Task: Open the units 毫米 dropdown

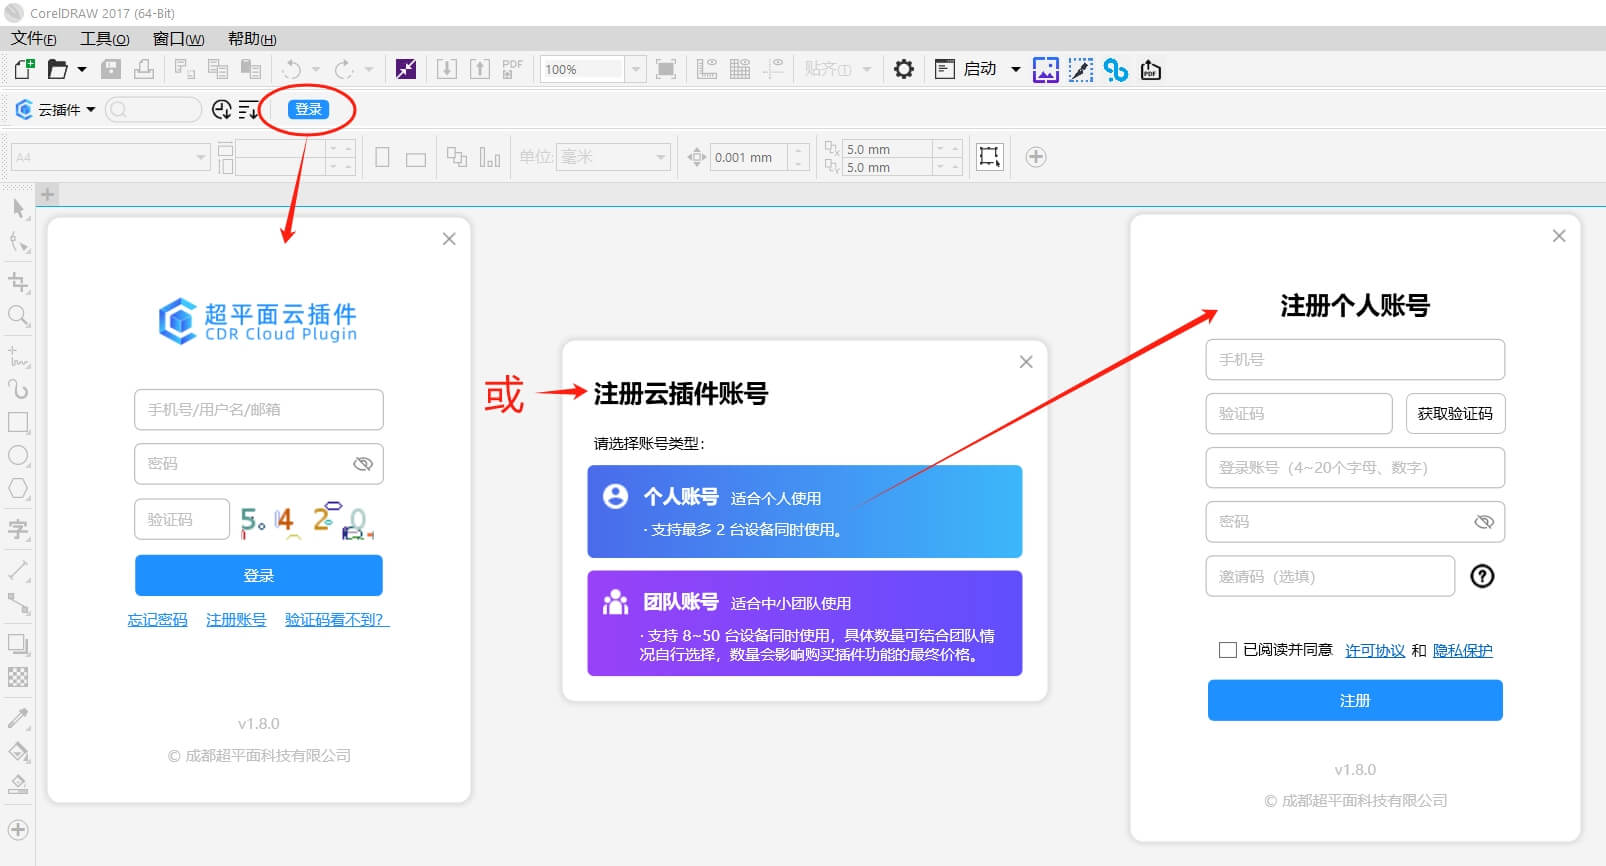Action: (661, 157)
